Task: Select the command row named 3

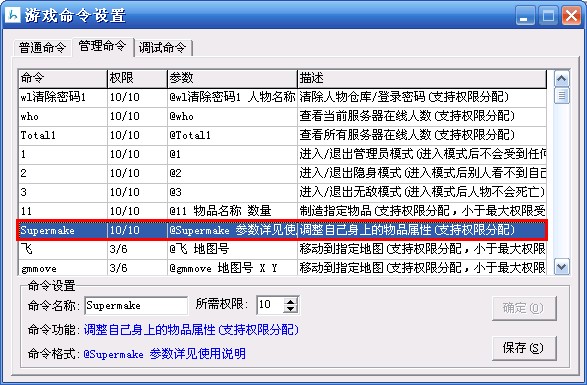Action: (282, 192)
